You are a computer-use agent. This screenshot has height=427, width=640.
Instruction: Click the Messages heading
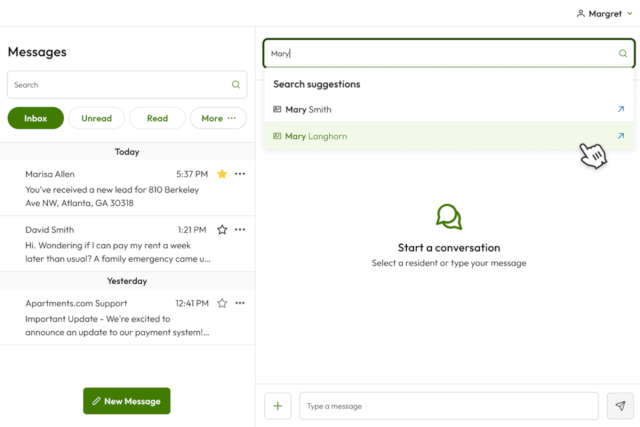click(37, 52)
